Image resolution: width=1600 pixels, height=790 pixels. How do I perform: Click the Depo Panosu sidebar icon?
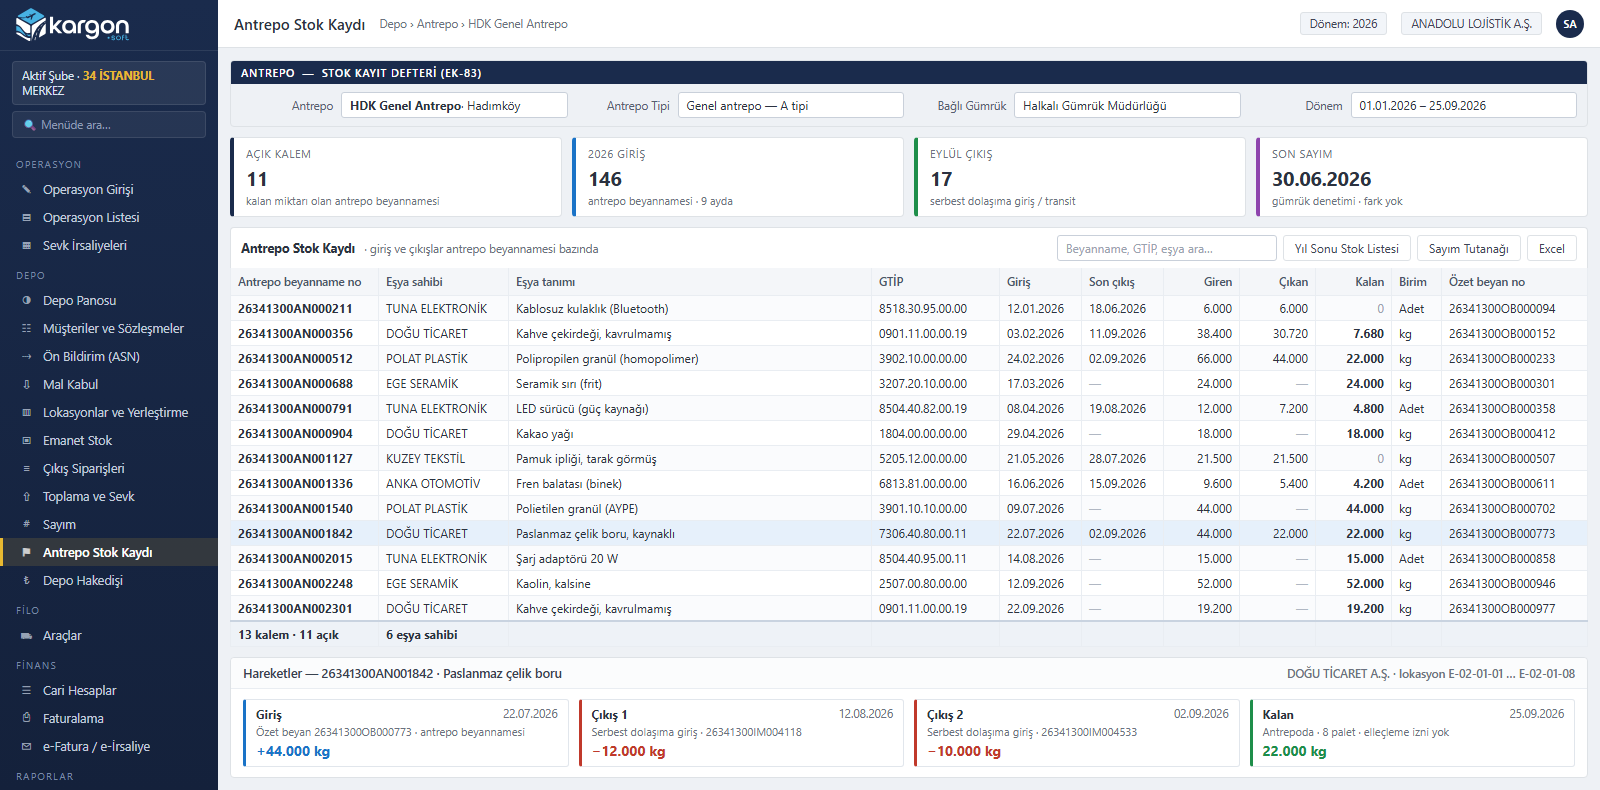click(x=26, y=300)
